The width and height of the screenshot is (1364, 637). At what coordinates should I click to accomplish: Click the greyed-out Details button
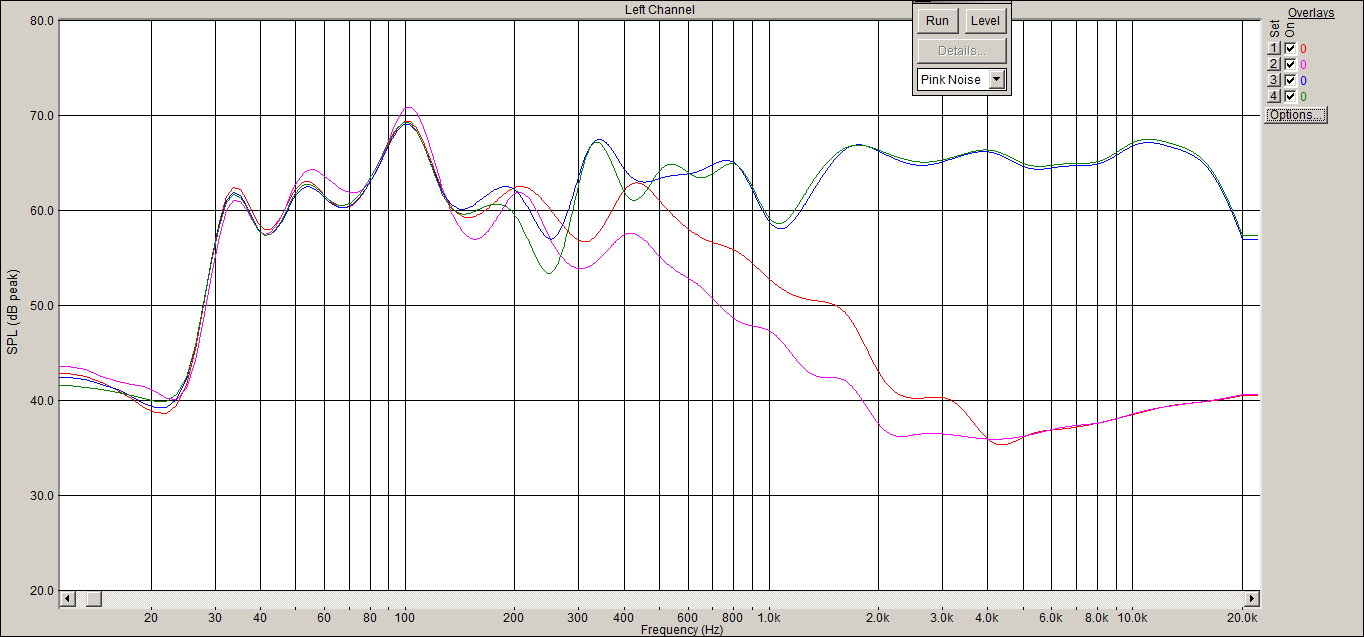click(961, 51)
